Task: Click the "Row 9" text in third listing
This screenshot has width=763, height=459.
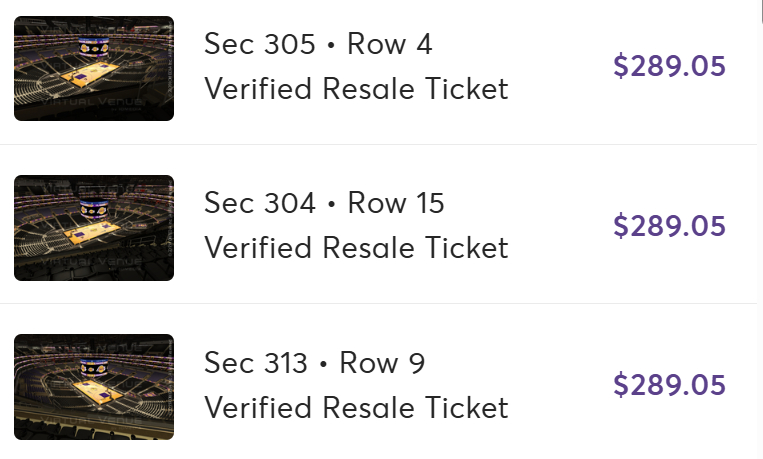Action: [382, 363]
